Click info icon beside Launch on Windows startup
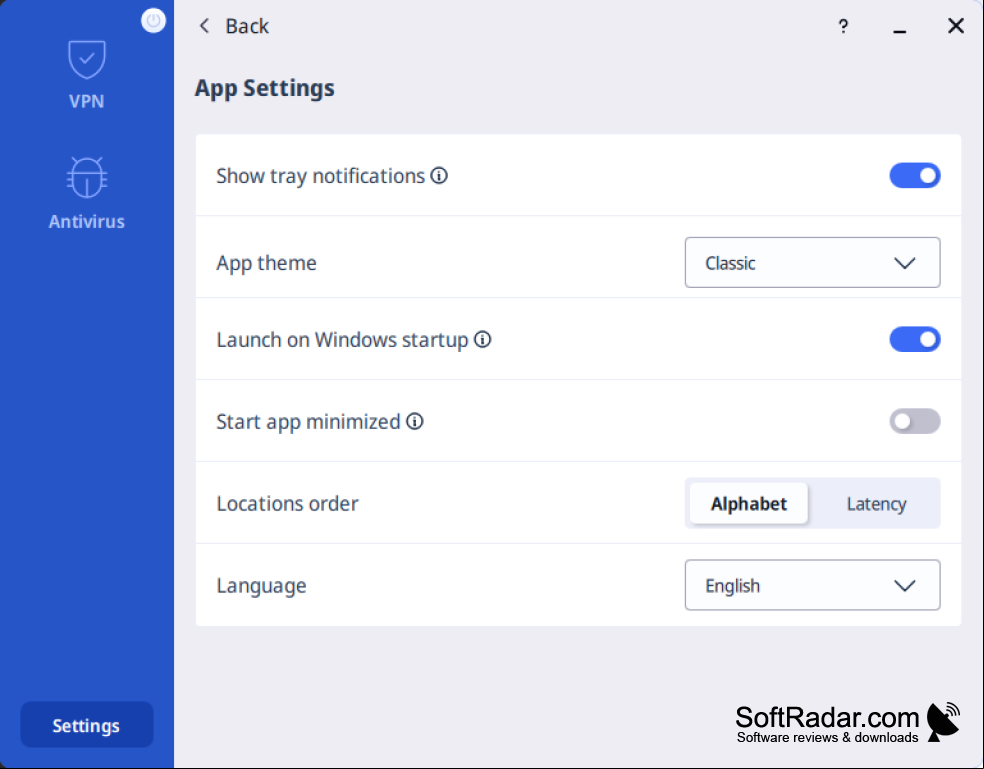 483,340
